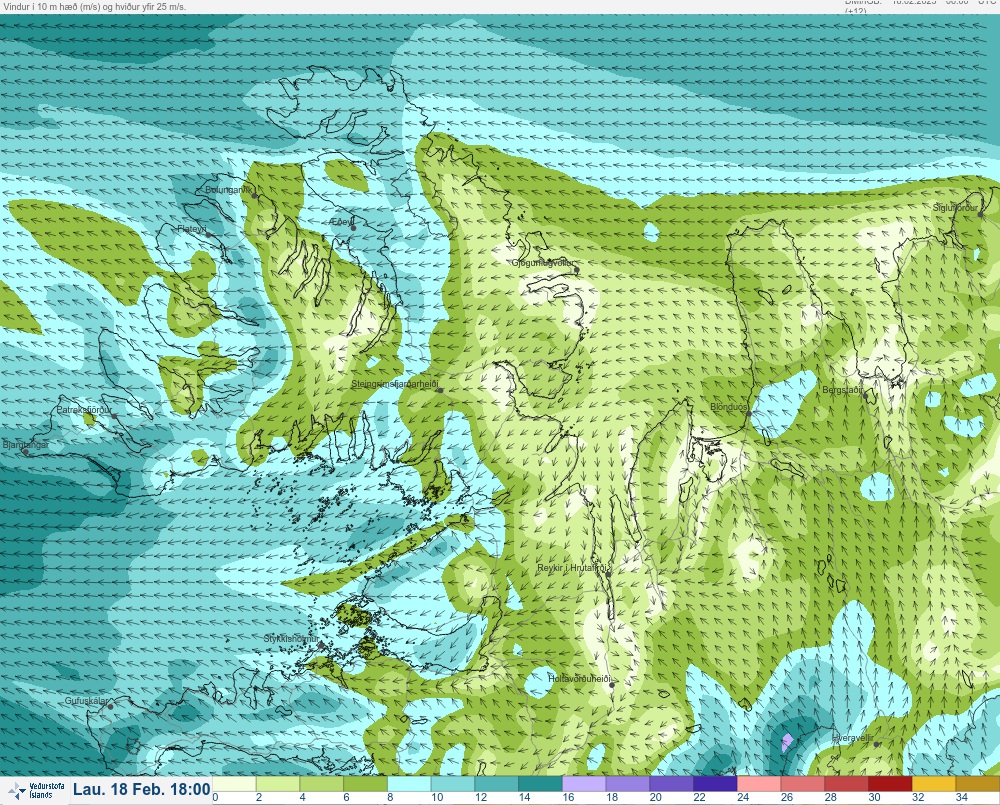Select the Gufuskálar station label
This screenshot has height=805, width=1000.
pos(86,700)
